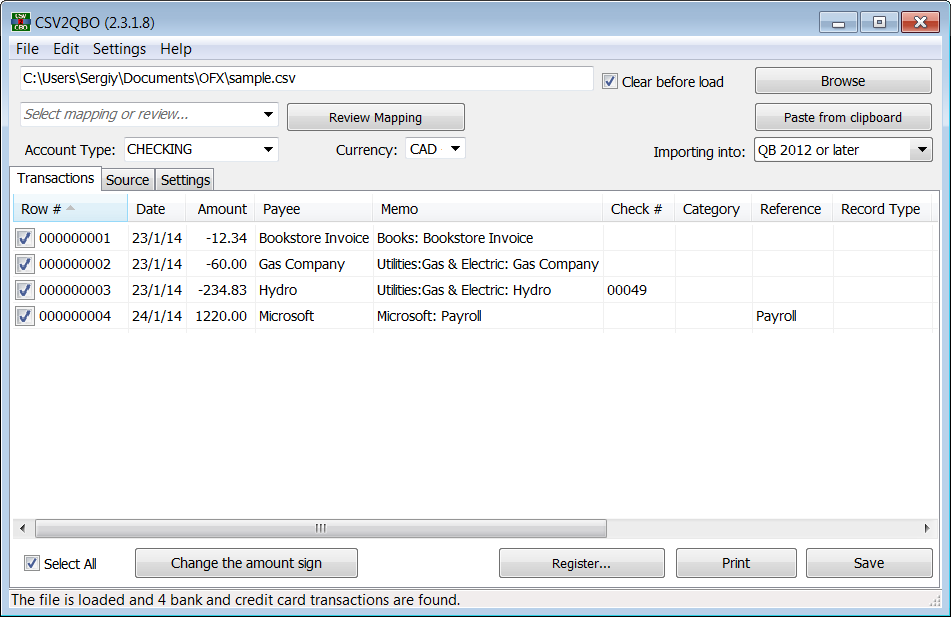Click the horizontal scrollbar thumb
This screenshot has width=951, height=617.
(321, 528)
